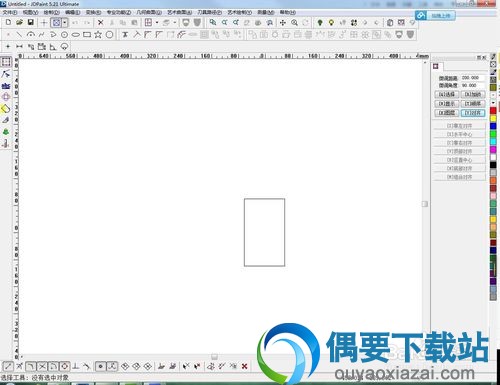The image size is (500, 385).
Task: Click the text tool icon in drawing toolbar
Action: [125, 34]
